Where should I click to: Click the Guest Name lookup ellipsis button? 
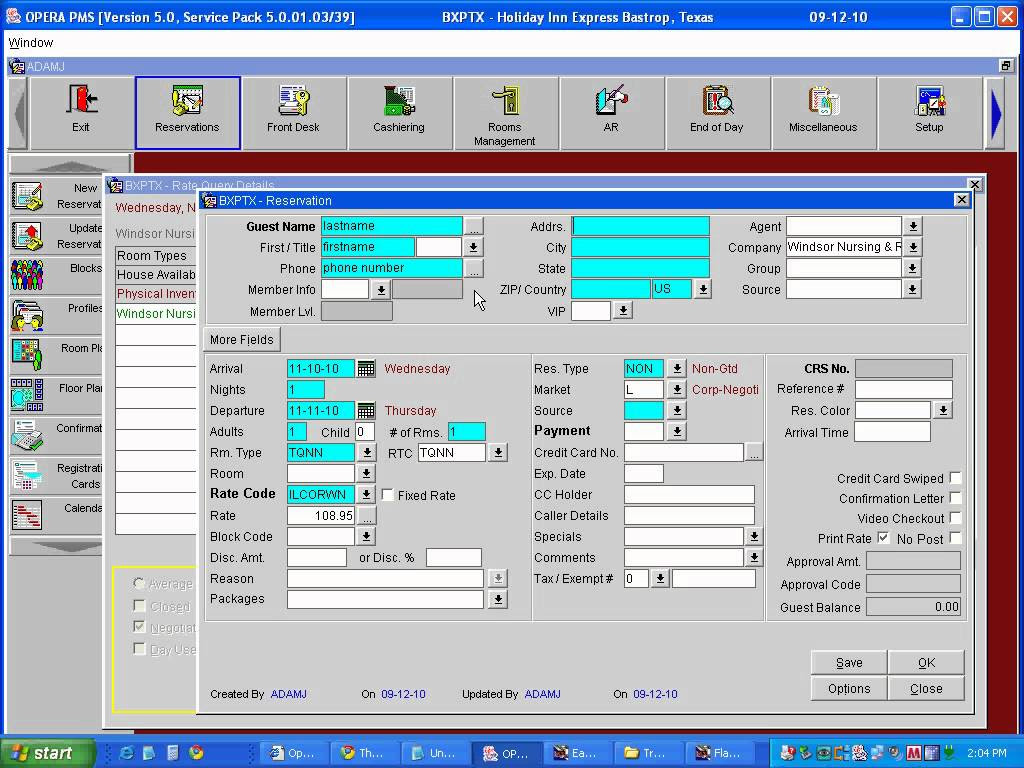473,227
